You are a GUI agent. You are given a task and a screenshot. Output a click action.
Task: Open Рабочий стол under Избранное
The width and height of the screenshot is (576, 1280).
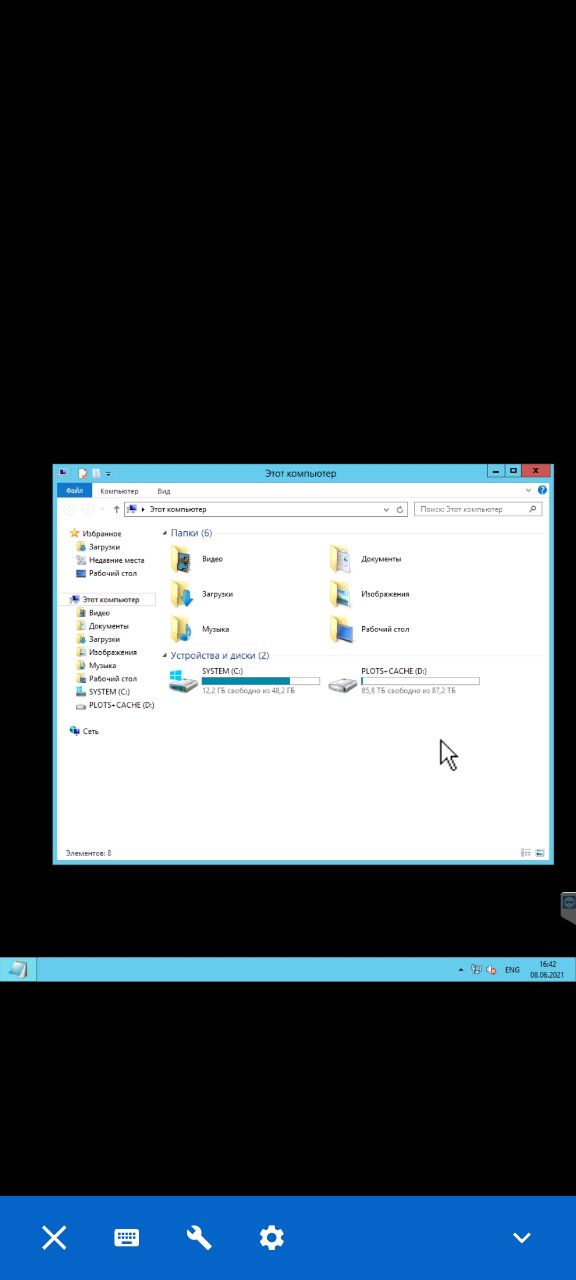pos(106,573)
